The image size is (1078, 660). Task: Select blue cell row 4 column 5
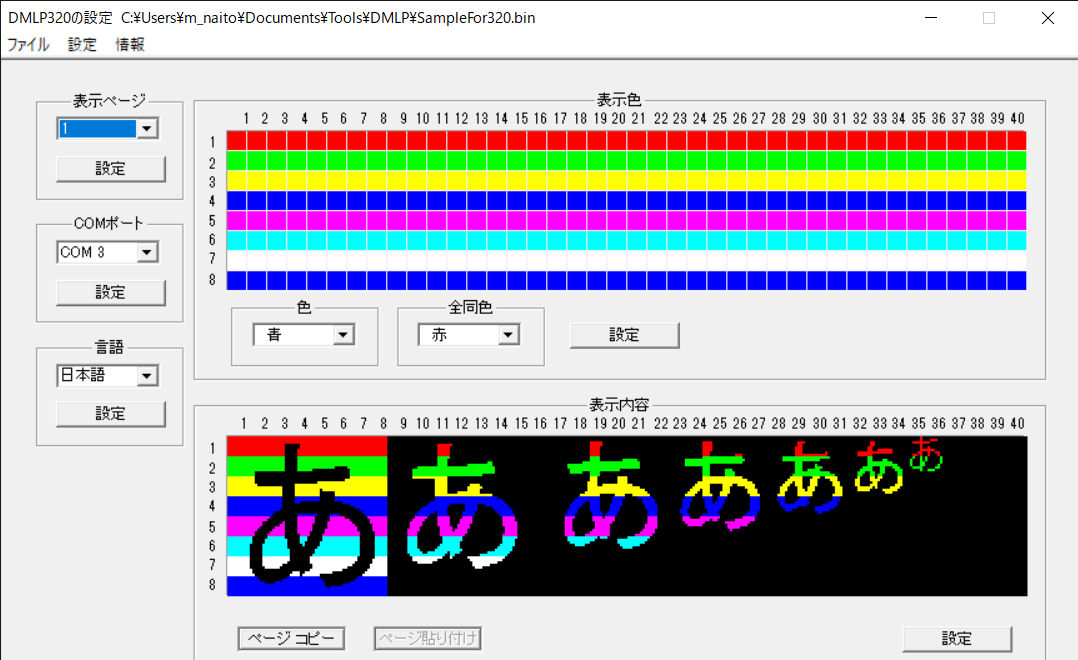[317, 200]
